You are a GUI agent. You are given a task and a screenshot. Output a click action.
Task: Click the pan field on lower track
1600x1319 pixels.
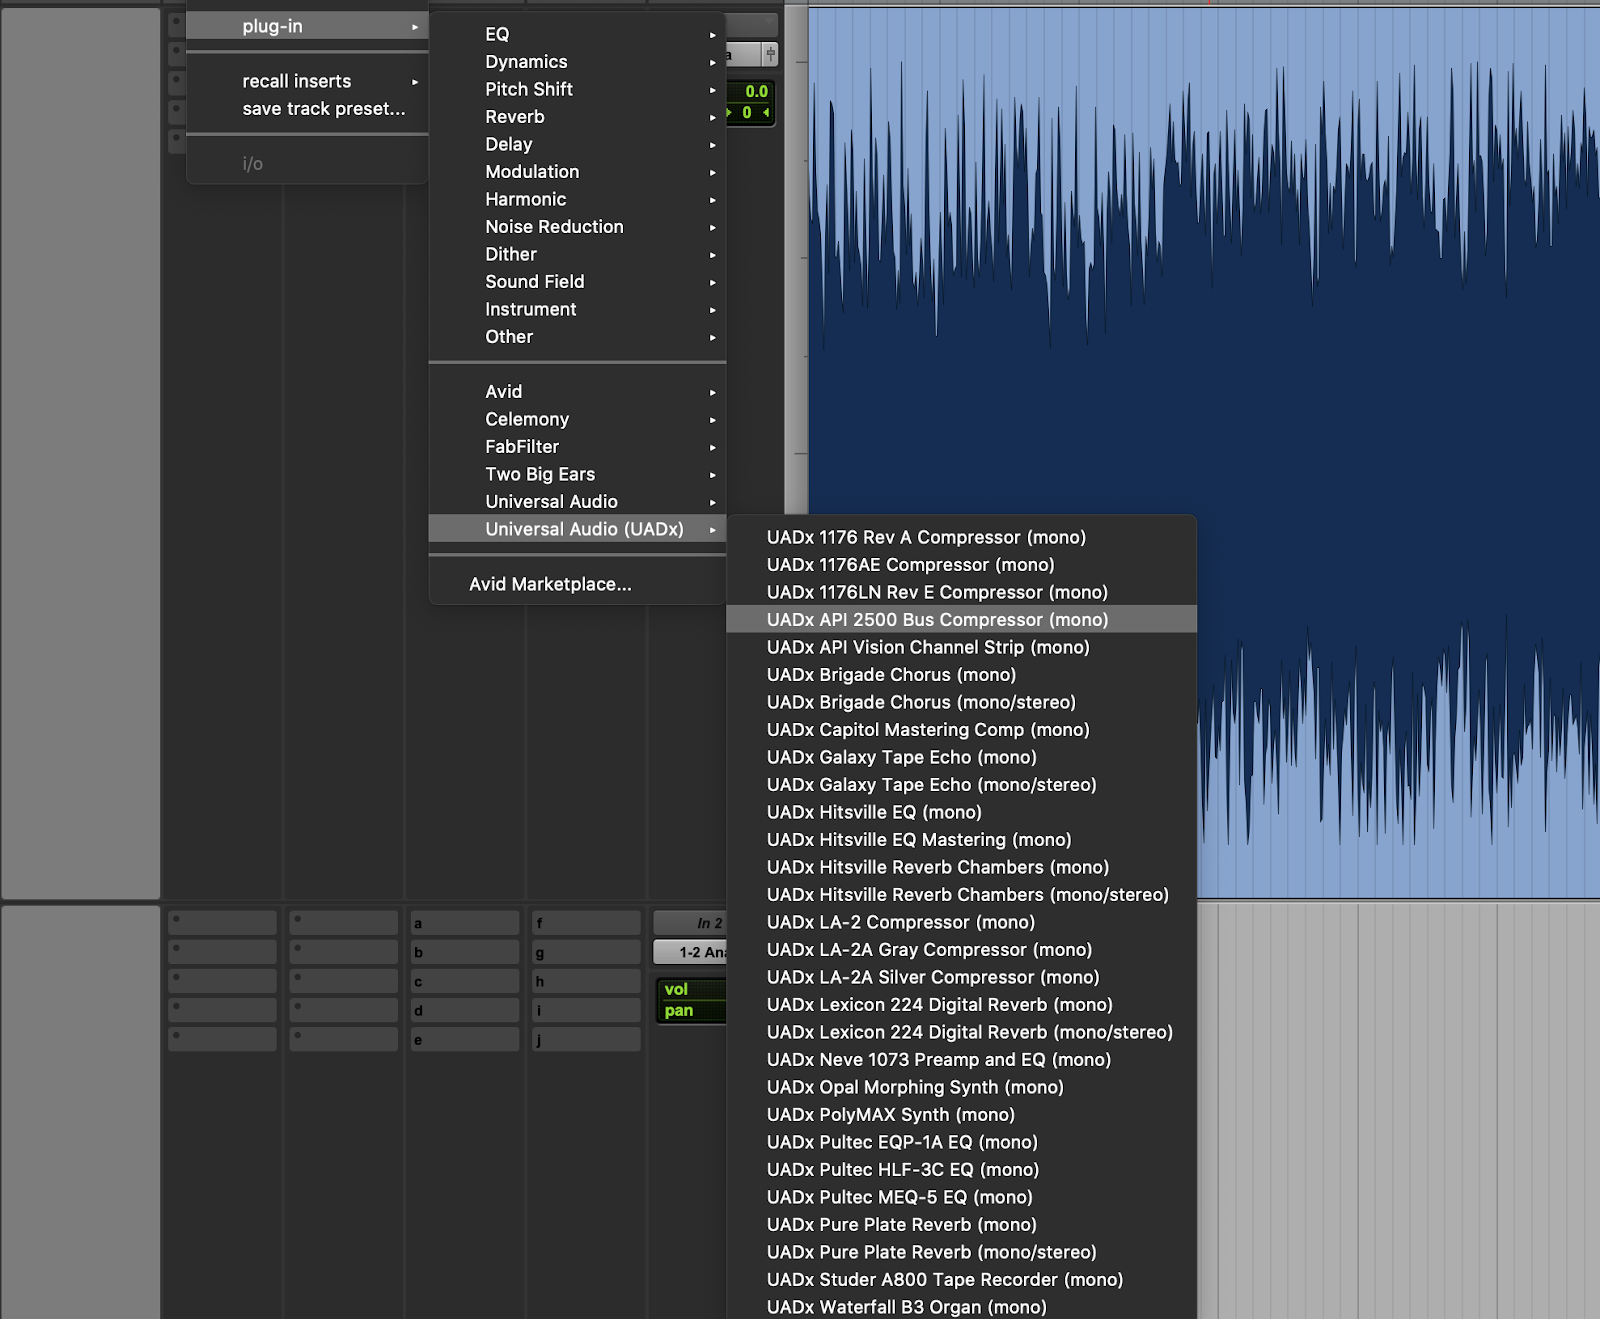point(691,1011)
